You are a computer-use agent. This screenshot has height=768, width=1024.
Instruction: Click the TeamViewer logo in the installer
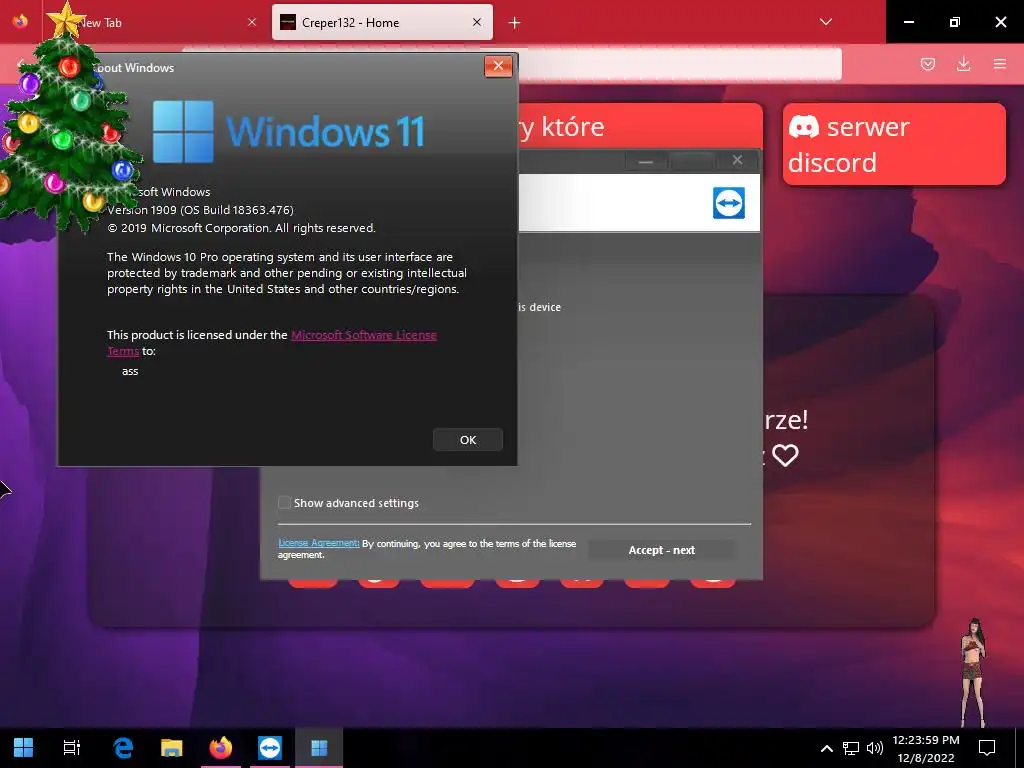point(729,202)
